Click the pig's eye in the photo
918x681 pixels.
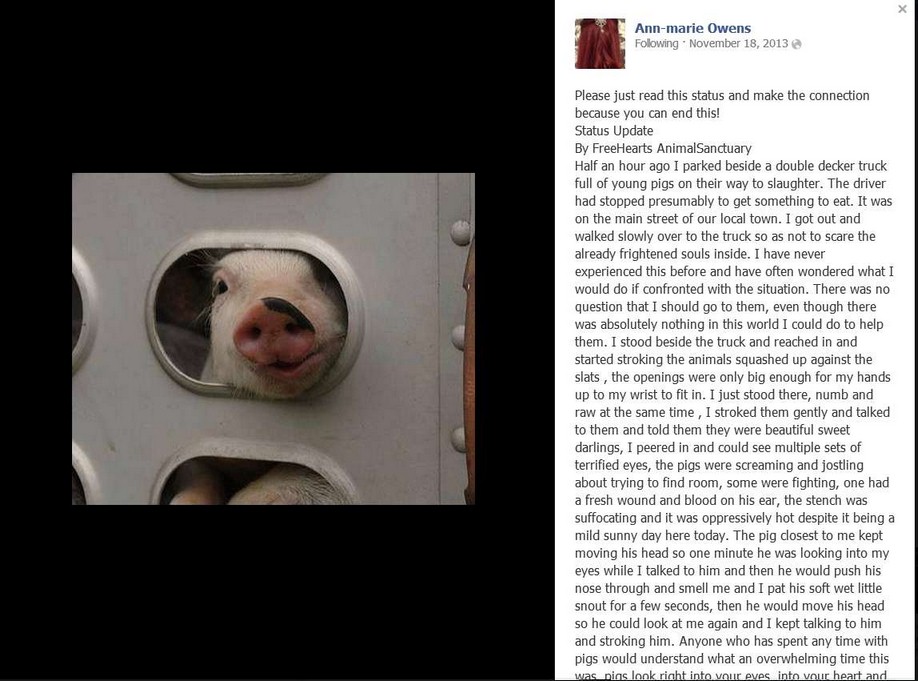point(221,286)
